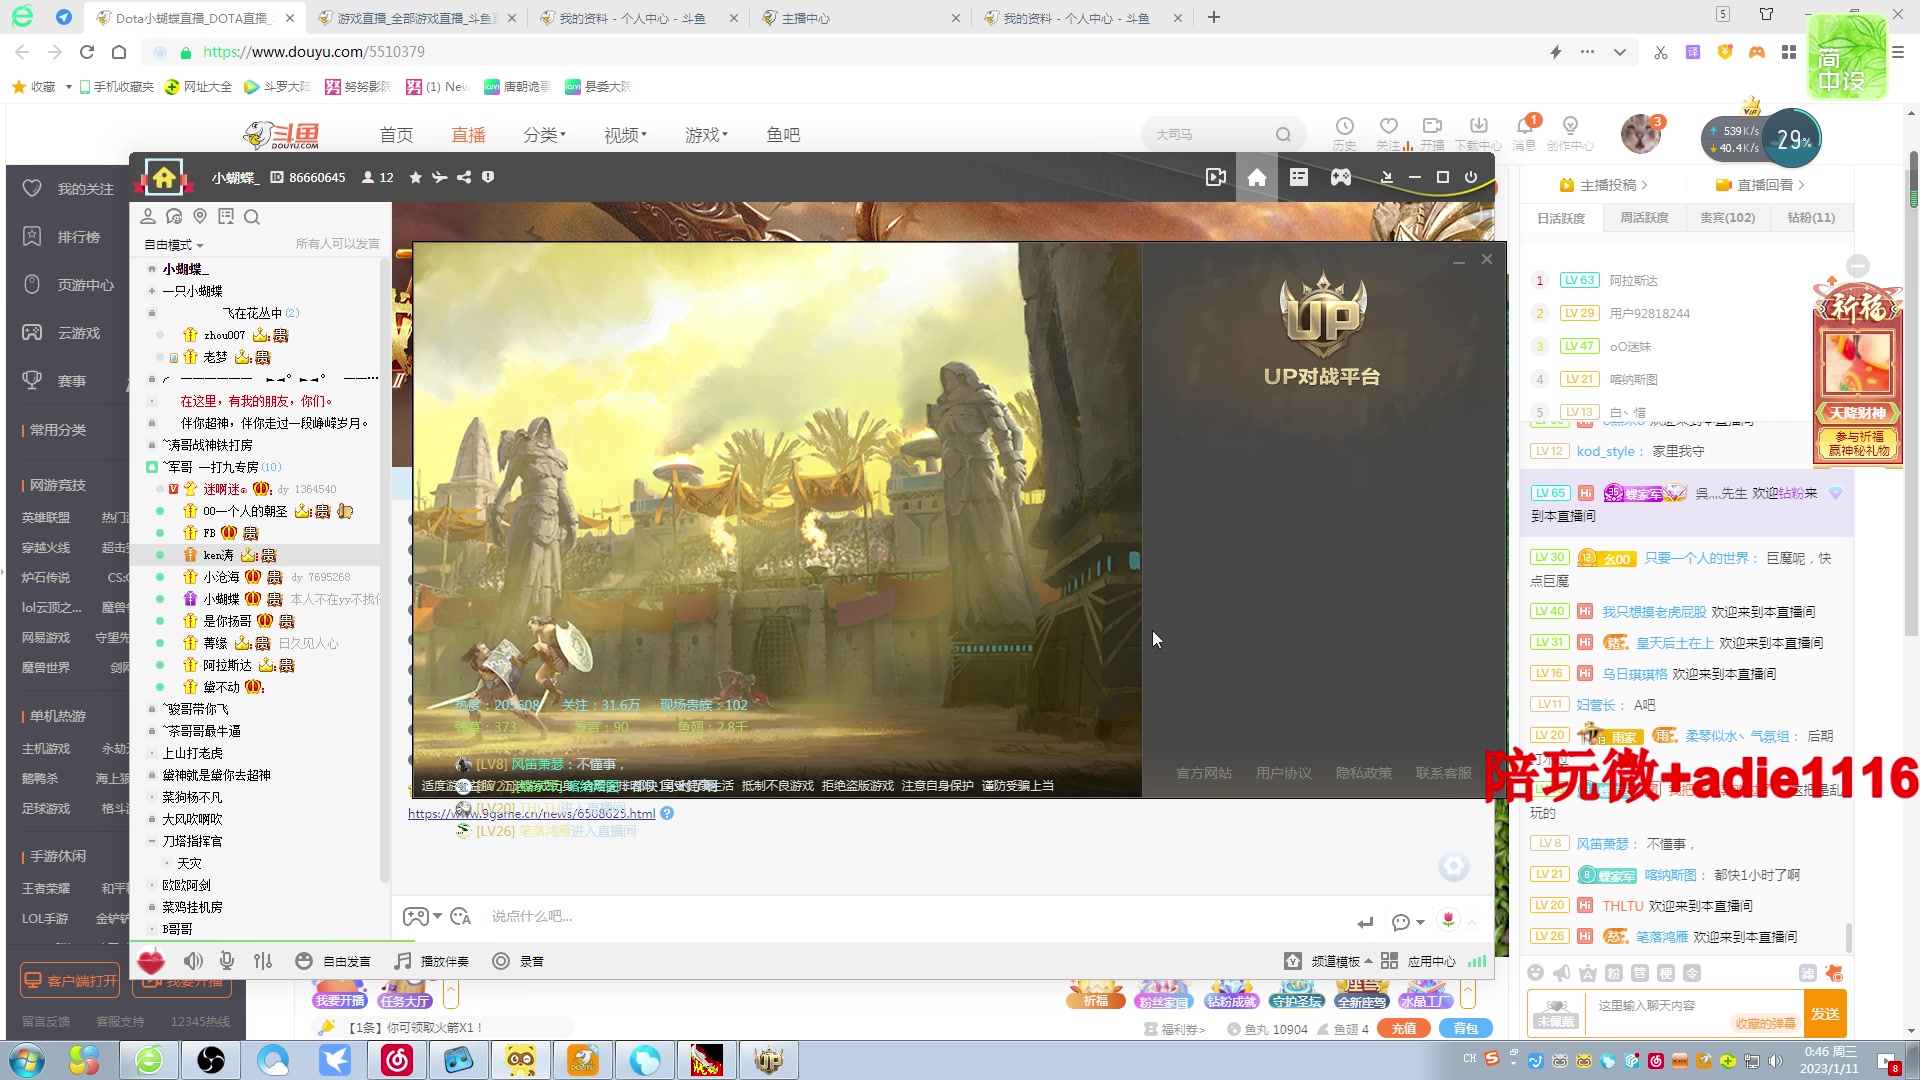The width and height of the screenshot is (1920, 1080).
Task: Open the Windows Start button
Action: click(27, 1060)
